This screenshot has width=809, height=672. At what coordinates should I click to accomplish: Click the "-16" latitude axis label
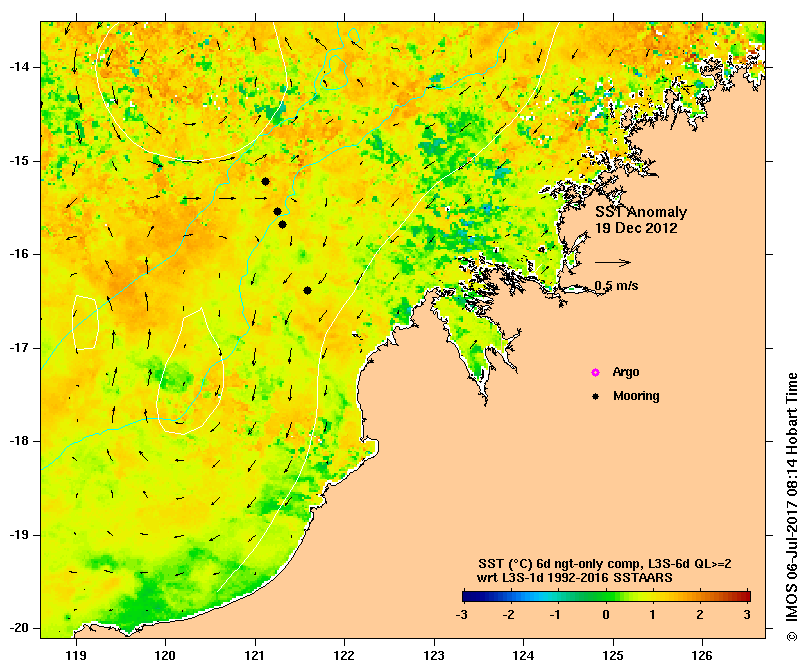19,254
